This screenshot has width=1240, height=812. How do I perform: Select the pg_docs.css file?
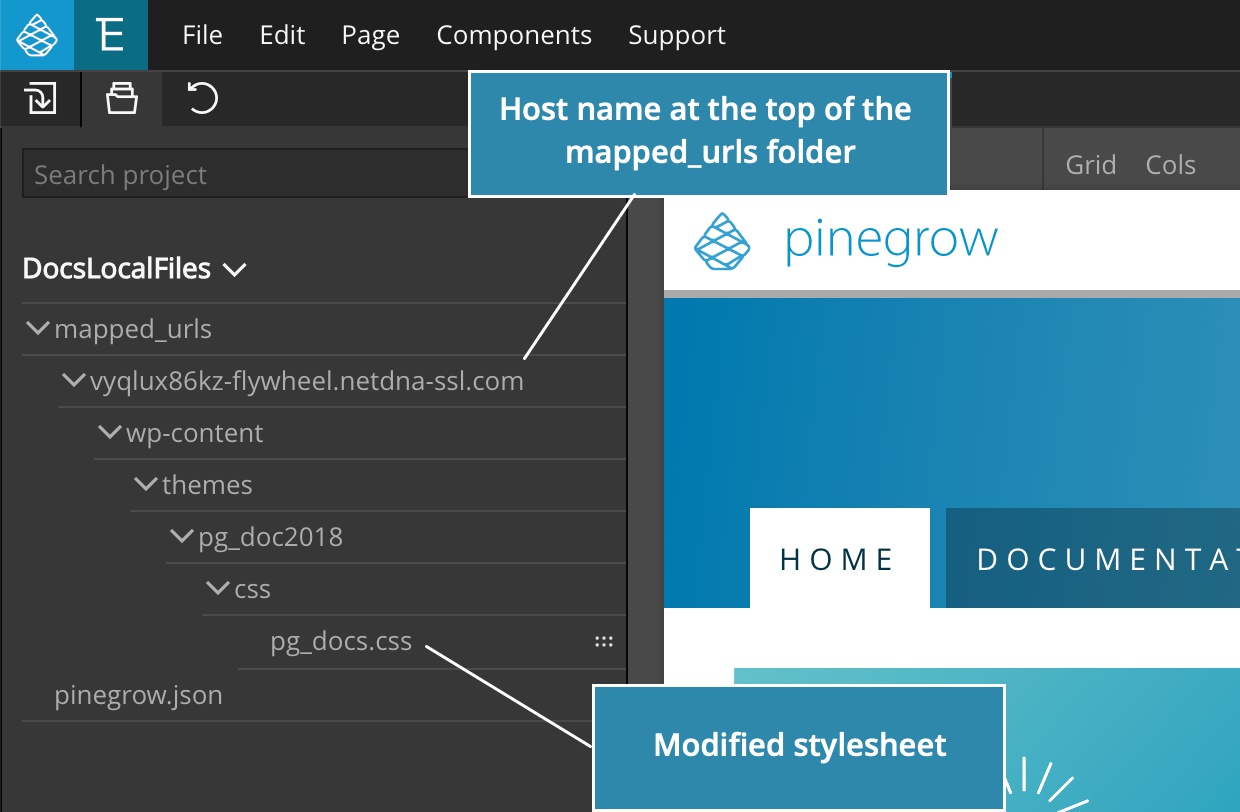coord(341,641)
